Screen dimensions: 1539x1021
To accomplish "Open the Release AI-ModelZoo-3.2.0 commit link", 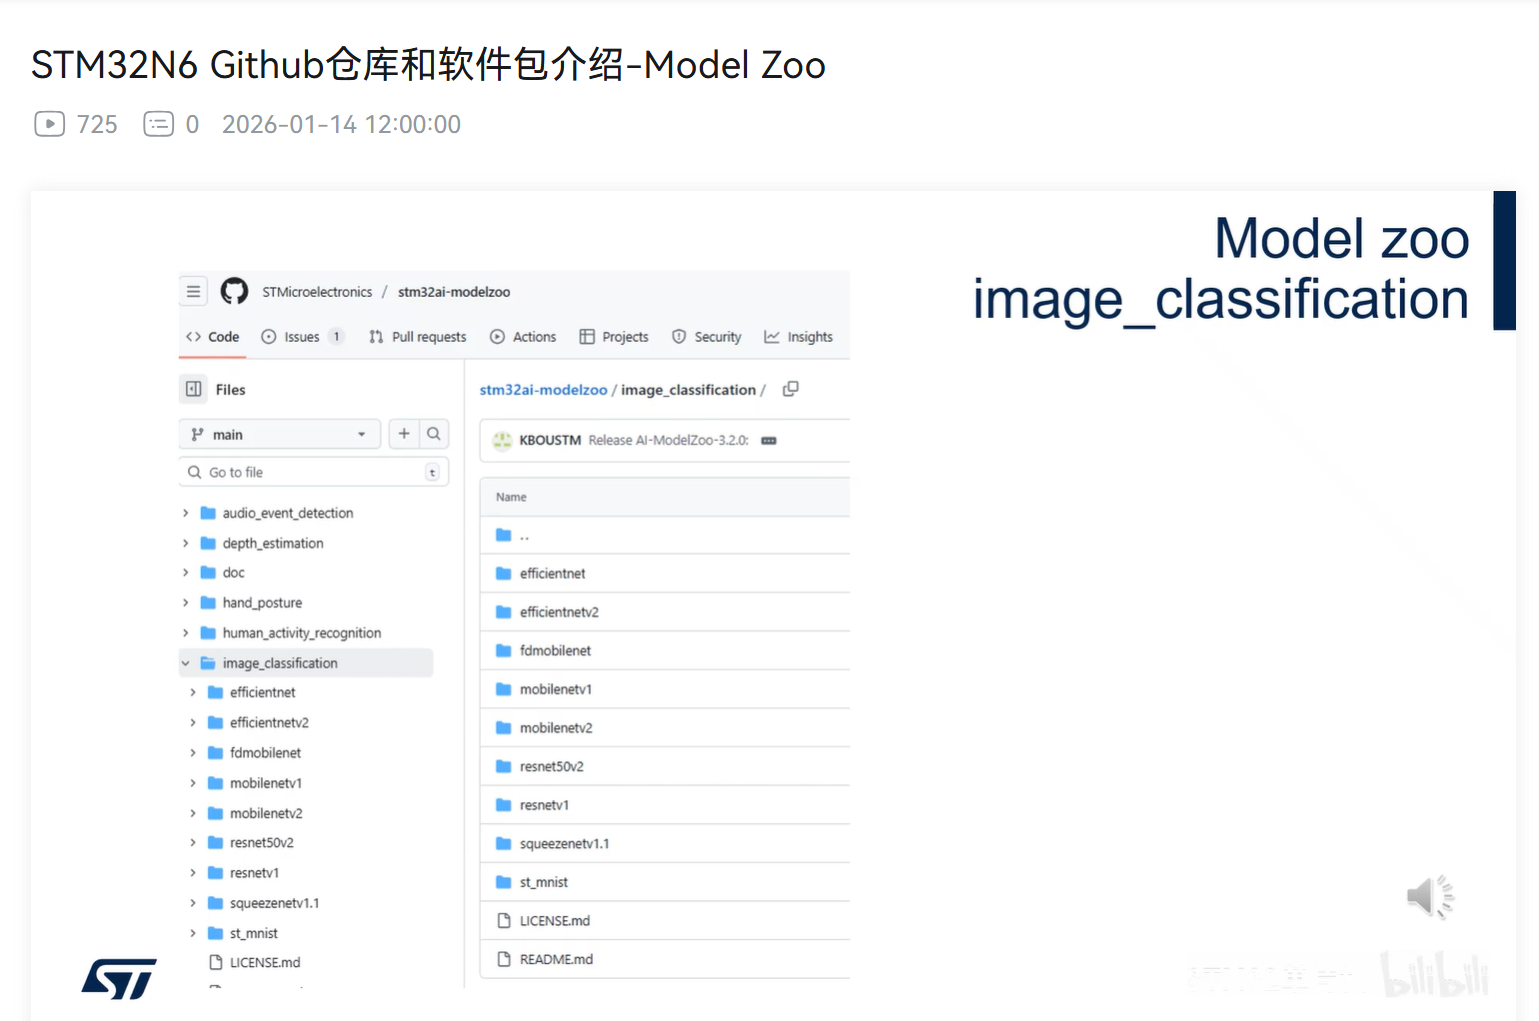I will [x=668, y=440].
